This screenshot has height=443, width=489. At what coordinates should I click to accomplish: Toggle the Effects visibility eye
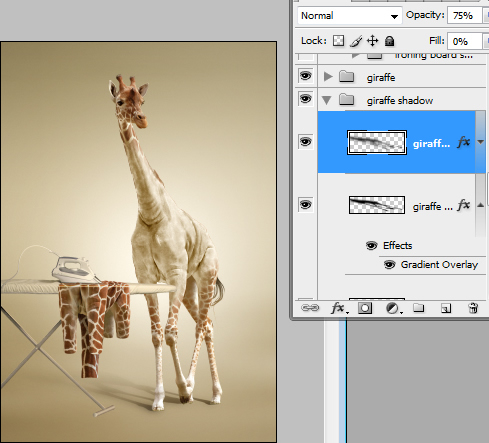click(371, 246)
